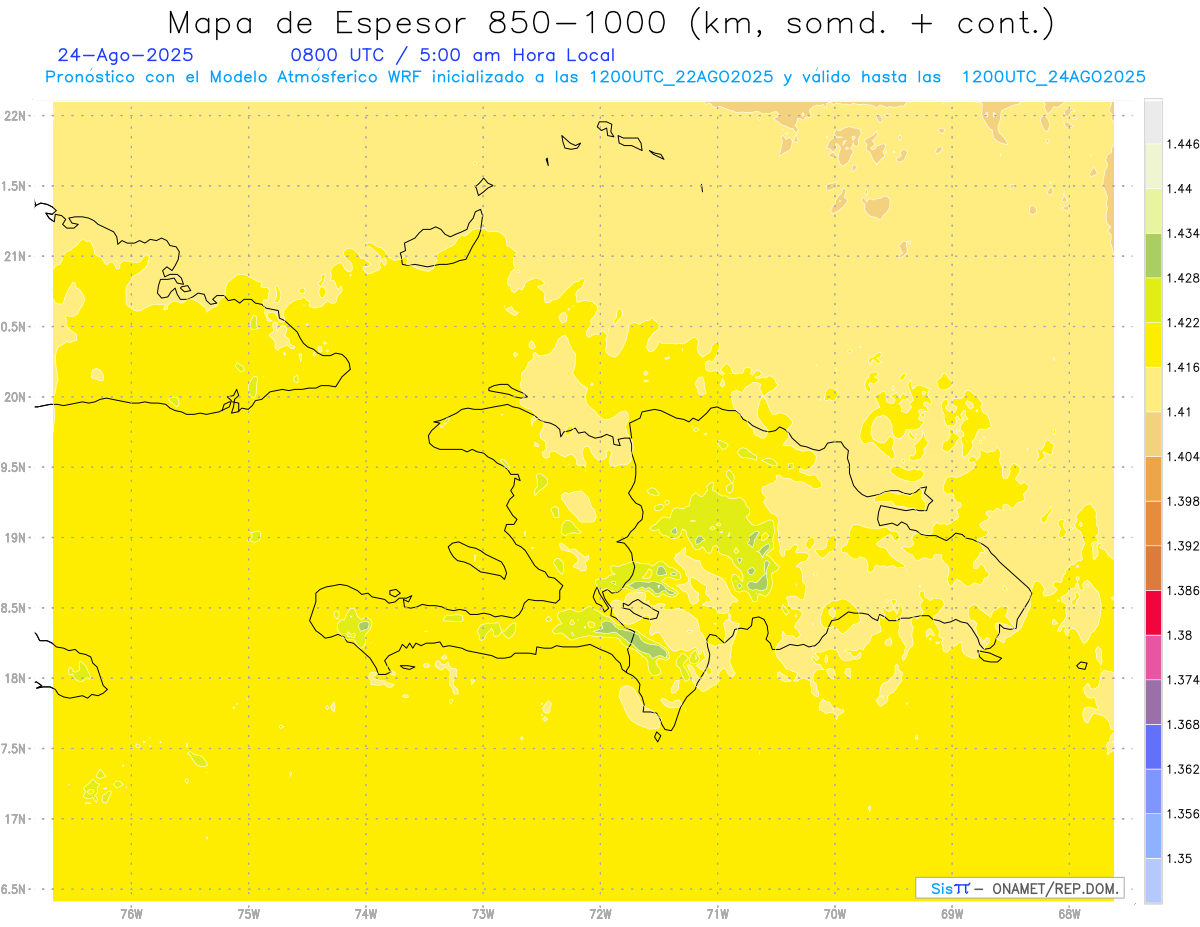Click the longitude label '71W'
This screenshot has height=927, width=1200.
(x=718, y=914)
